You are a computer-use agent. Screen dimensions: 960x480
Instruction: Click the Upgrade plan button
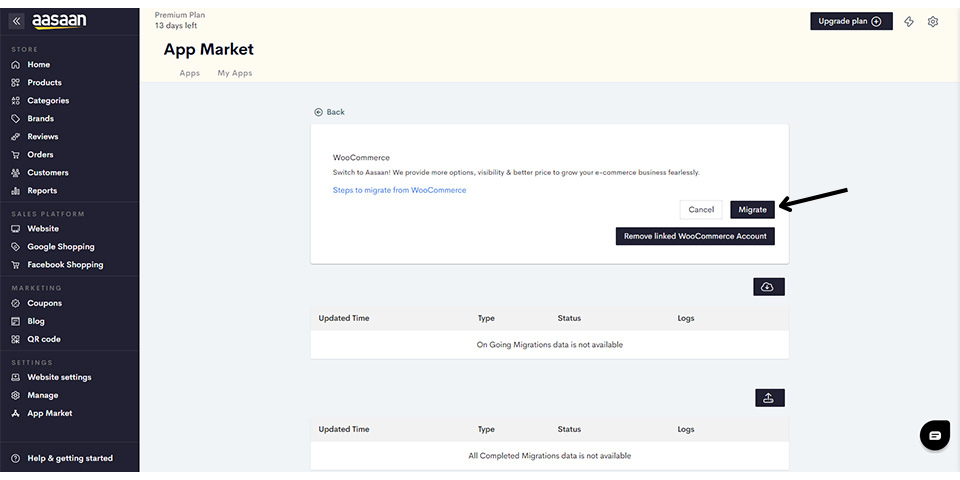[x=851, y=21]
